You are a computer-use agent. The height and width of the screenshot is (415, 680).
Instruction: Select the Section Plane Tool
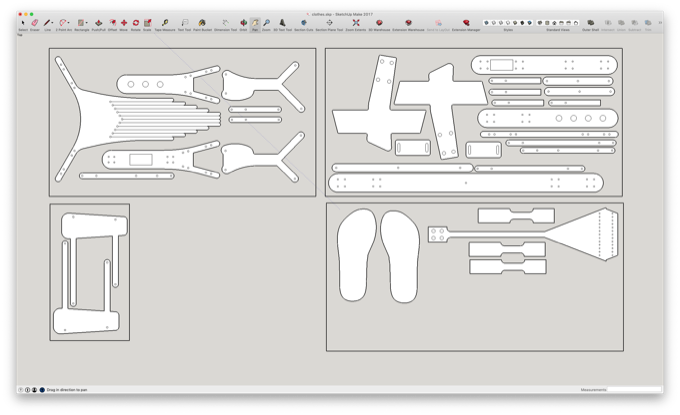point(329,23)
